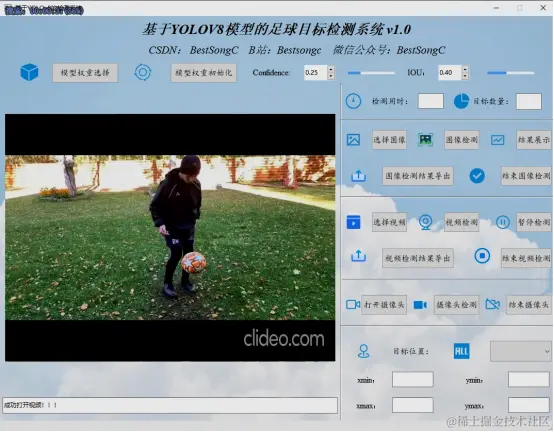Click the 结束视频检测 button
The width and height of the screenshot is (554, 432).
point(526,258)
